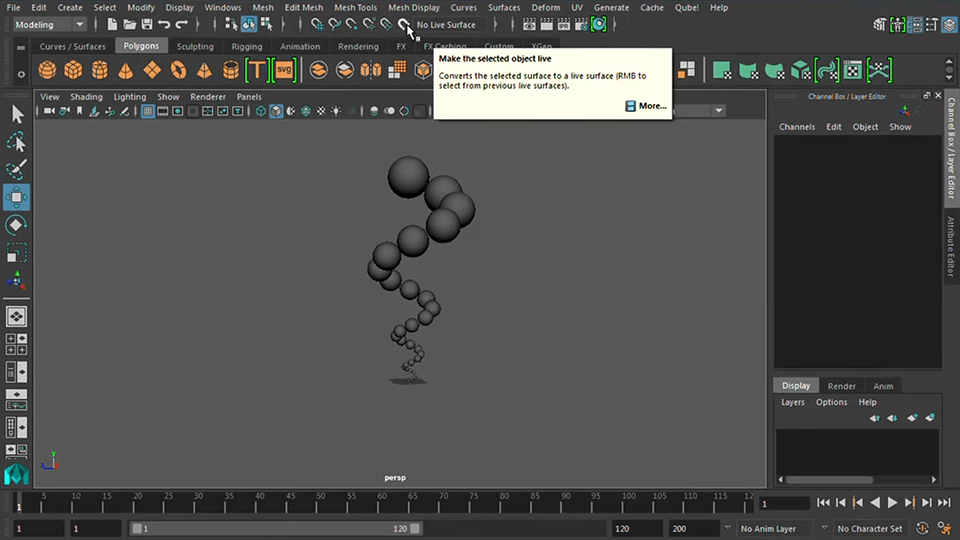The height and width of the screenshot is (540, 960).
Task: Expand the viewport panel toolbar dropdown arrow
Action: [719, 111]
